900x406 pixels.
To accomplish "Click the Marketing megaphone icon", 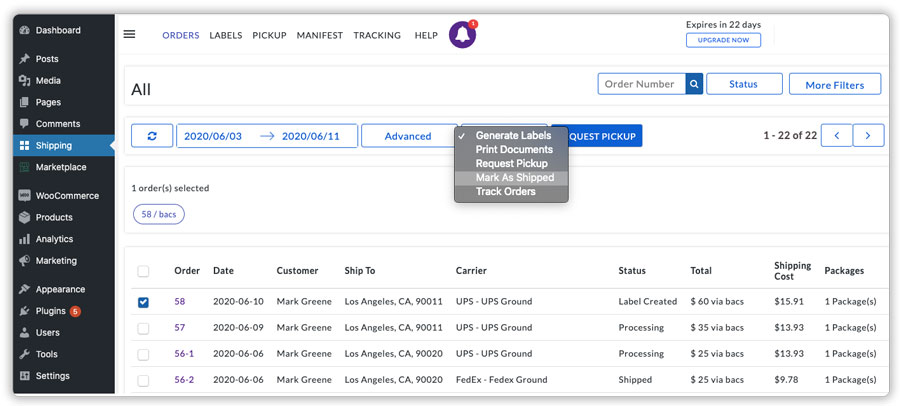I will 24,261.
